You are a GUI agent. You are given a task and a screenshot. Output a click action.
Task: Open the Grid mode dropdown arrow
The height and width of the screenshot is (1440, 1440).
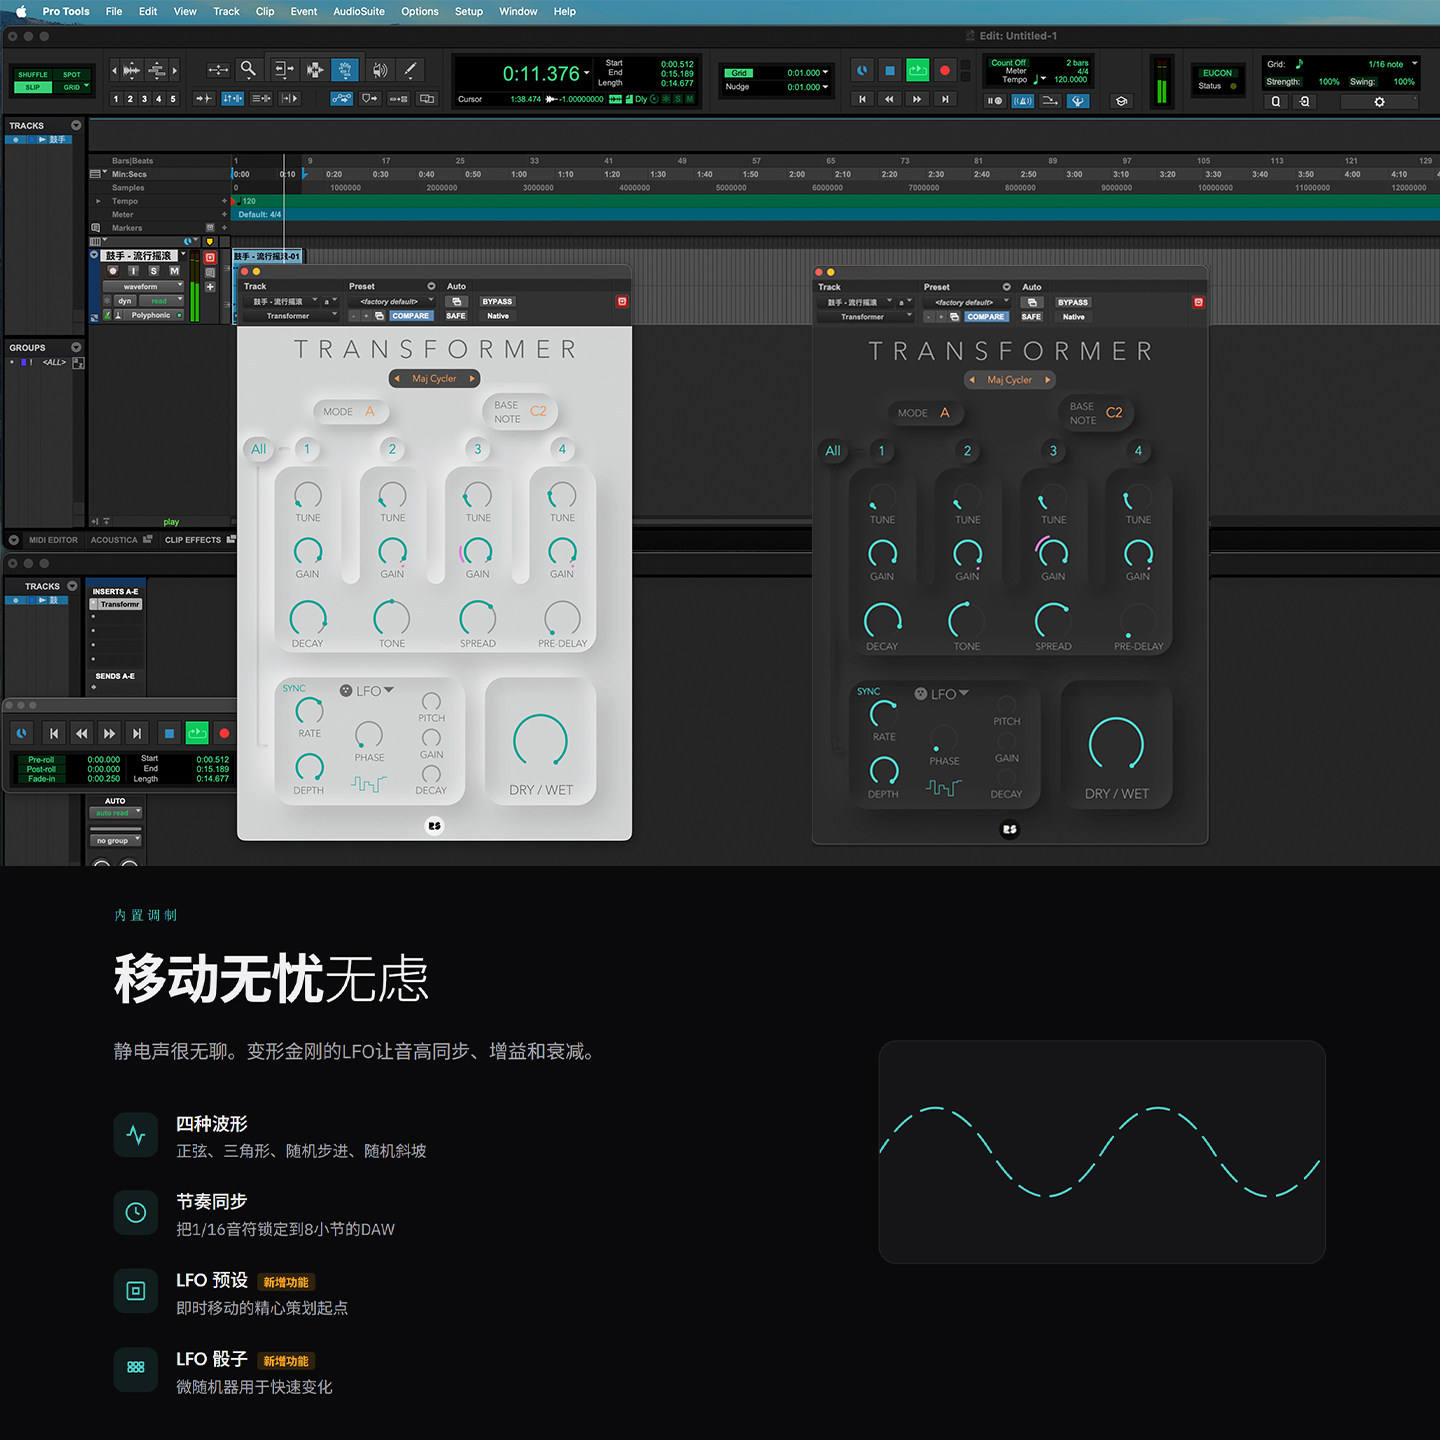87,86
